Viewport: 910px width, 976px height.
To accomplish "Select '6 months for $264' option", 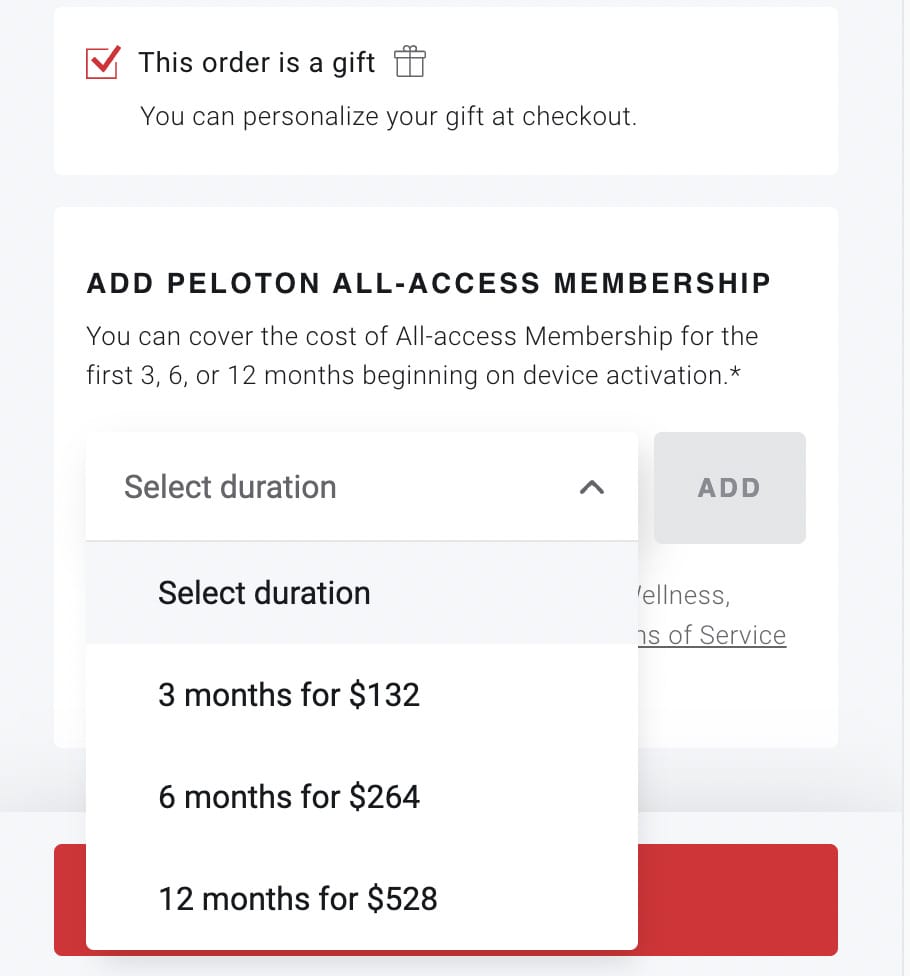I will pyautogui.click(x=362, y=797).
